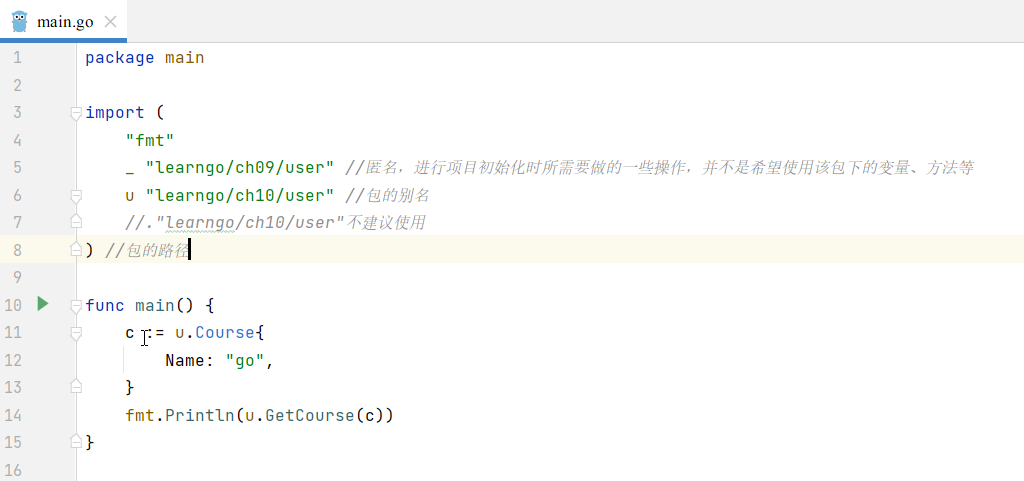Place cursor on "learngo/ch10/user" alias import

[x=240, y=195]
